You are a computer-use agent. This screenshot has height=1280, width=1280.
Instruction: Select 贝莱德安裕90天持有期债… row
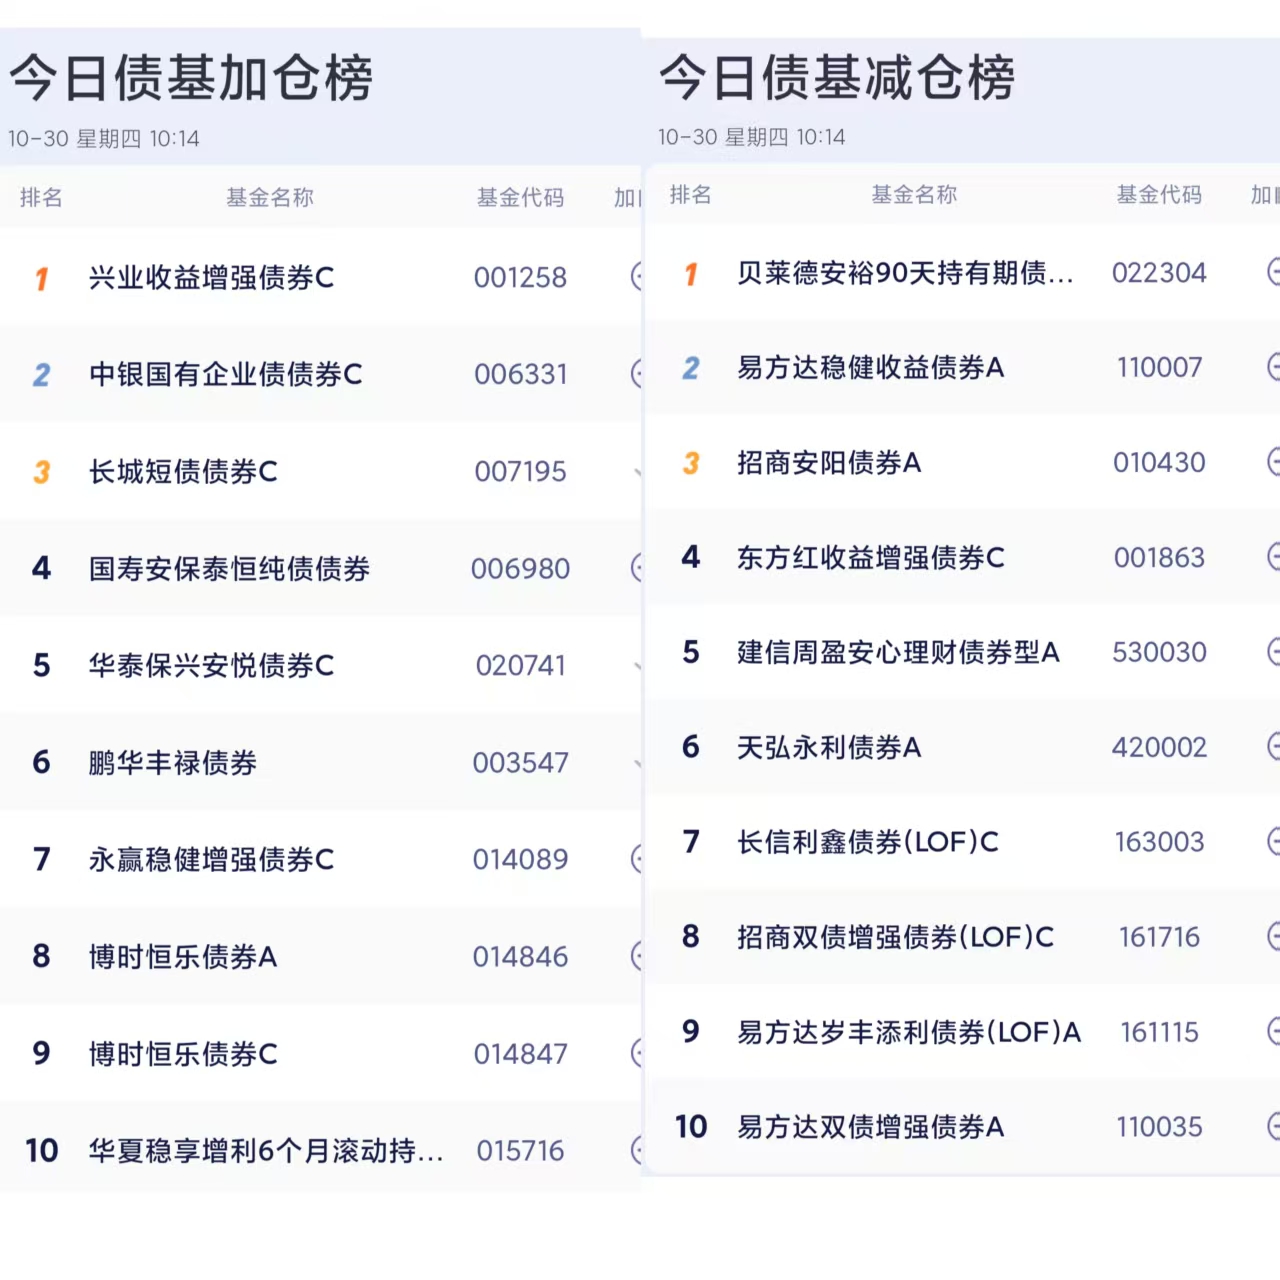(x=963, y=273)
